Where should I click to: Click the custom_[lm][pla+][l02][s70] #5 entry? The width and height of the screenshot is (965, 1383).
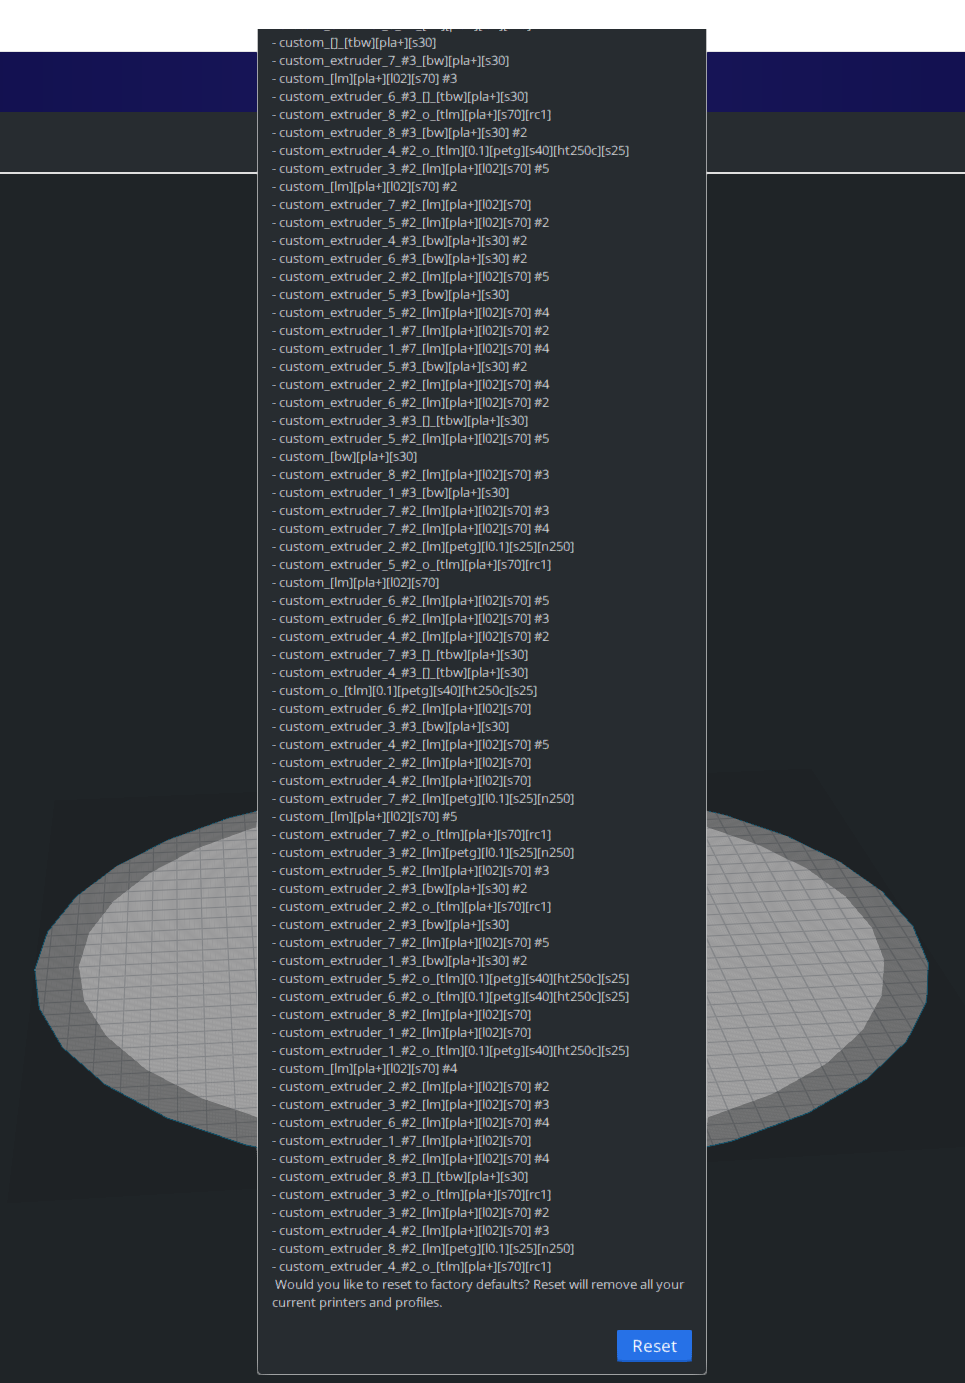click(x=366, y=816)
